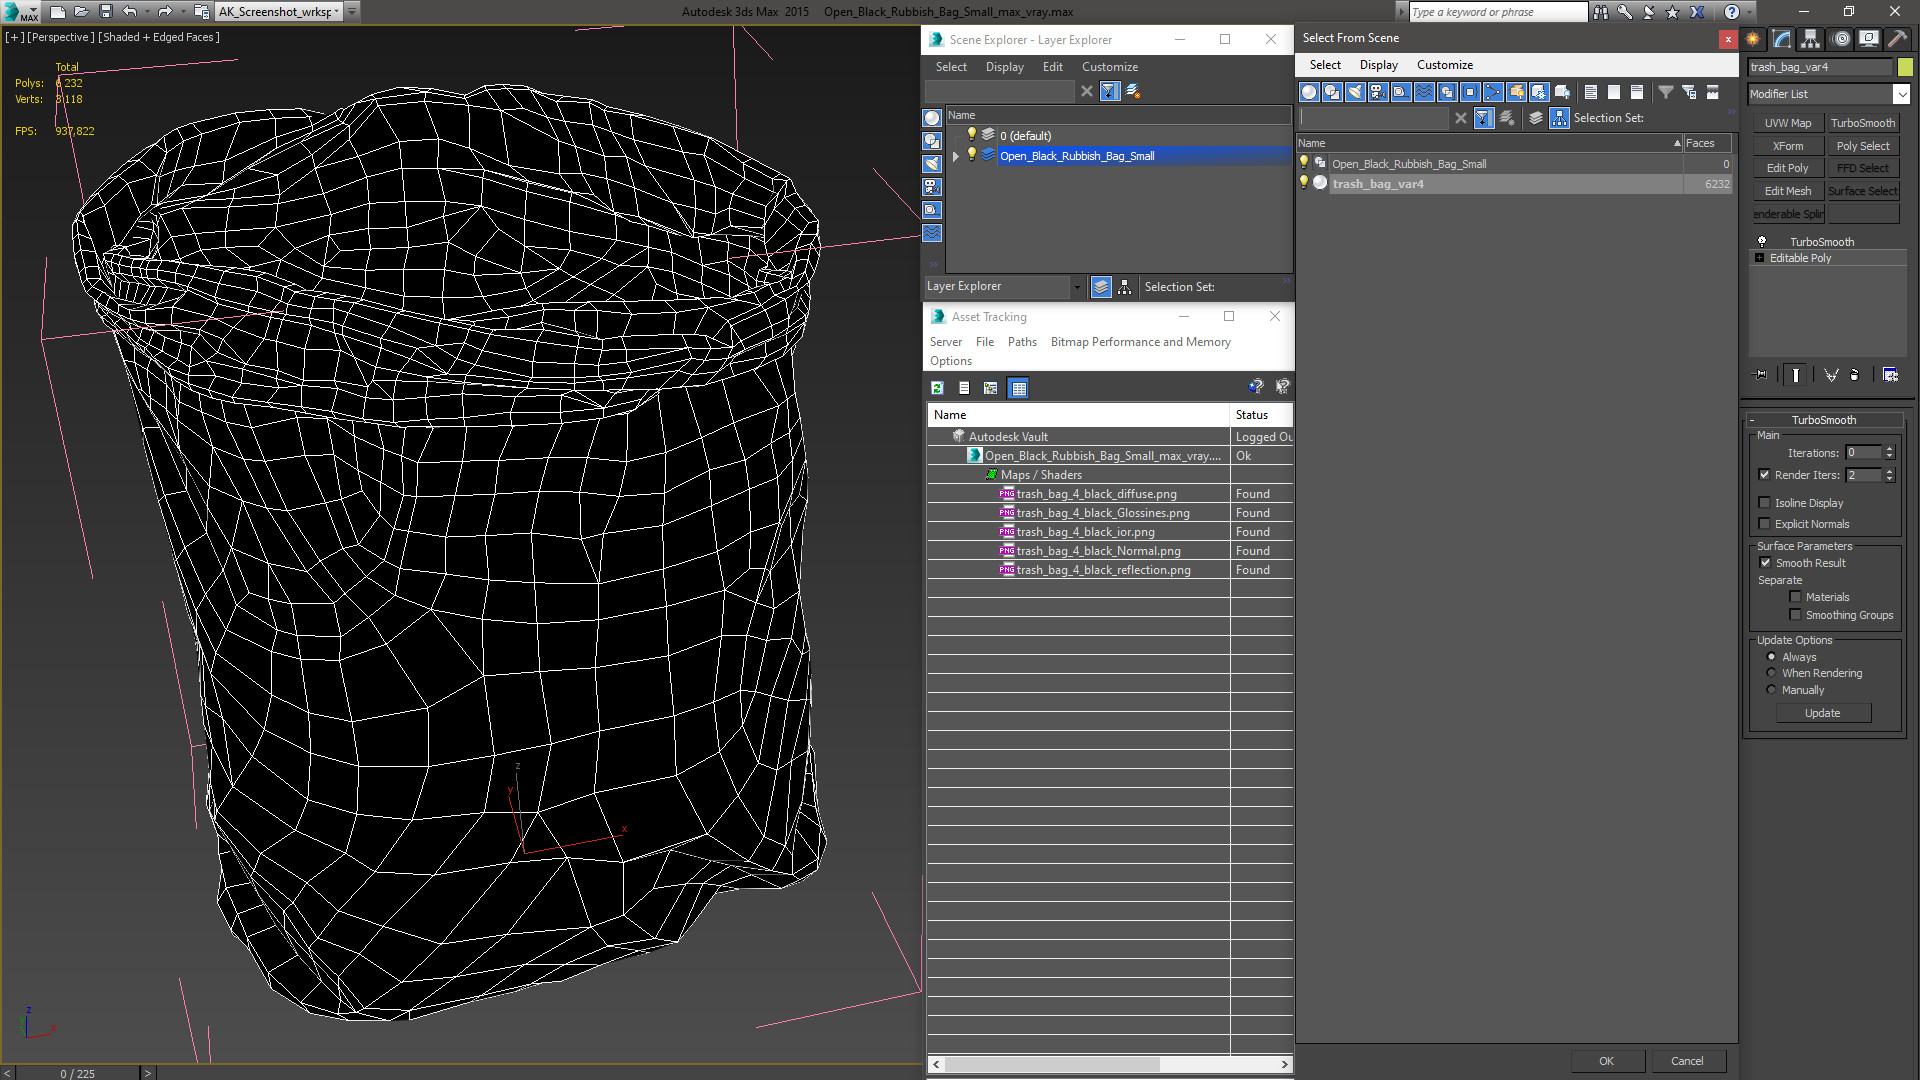
Task: Switch Asset Tracking to table view
Action: tap(1018, 388)
